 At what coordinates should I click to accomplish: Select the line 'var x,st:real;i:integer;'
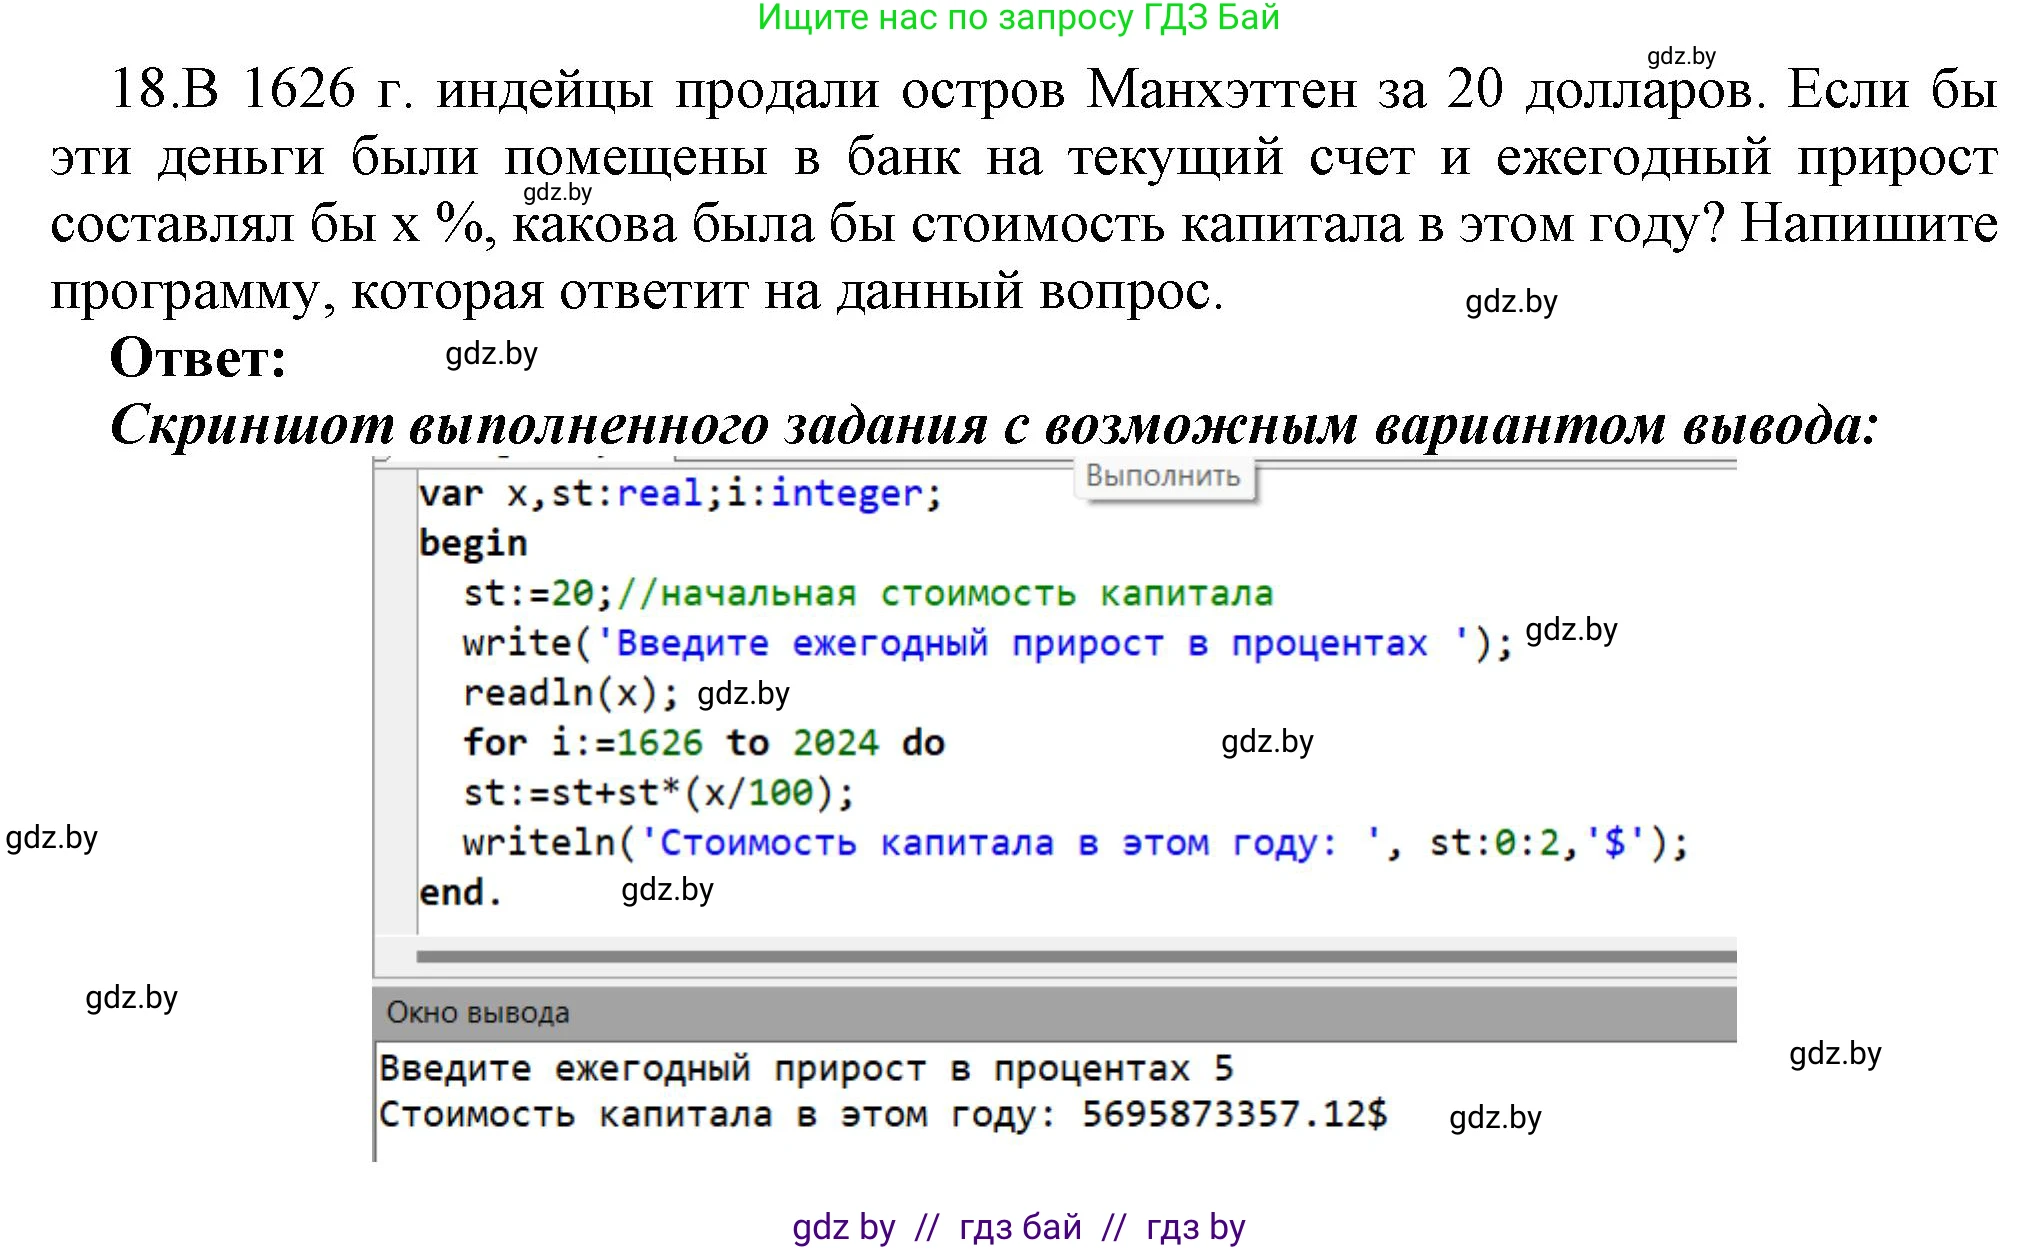[680, 492]
